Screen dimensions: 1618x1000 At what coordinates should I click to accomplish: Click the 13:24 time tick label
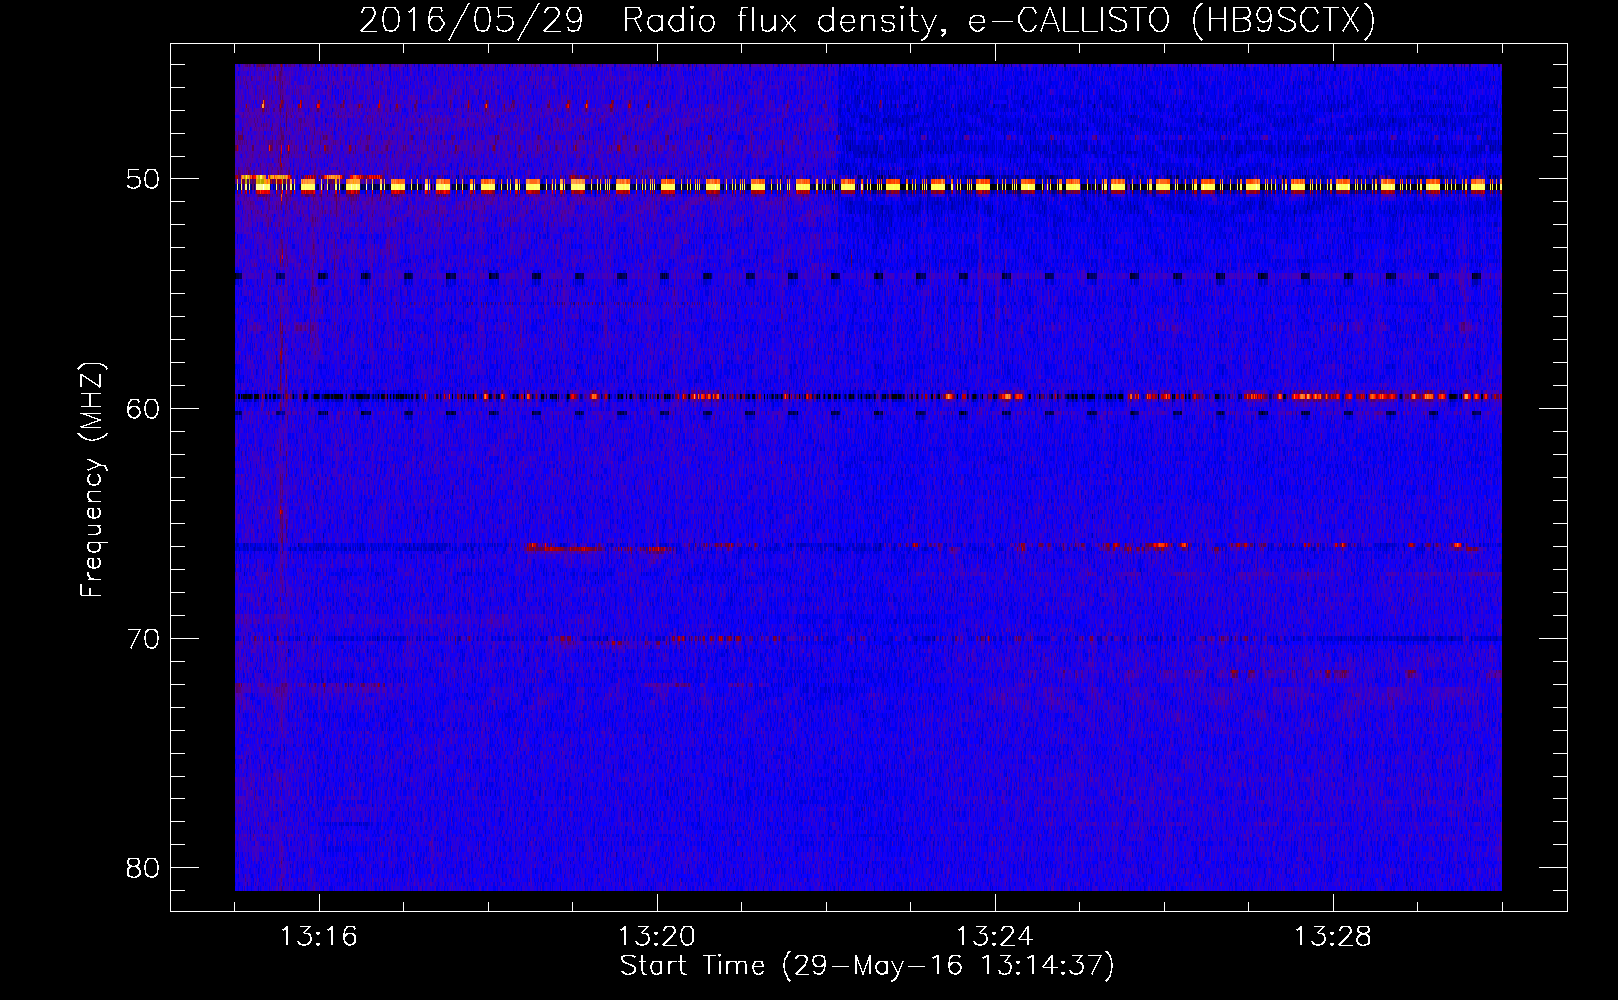pyautogui.click(x=994, y=937)
